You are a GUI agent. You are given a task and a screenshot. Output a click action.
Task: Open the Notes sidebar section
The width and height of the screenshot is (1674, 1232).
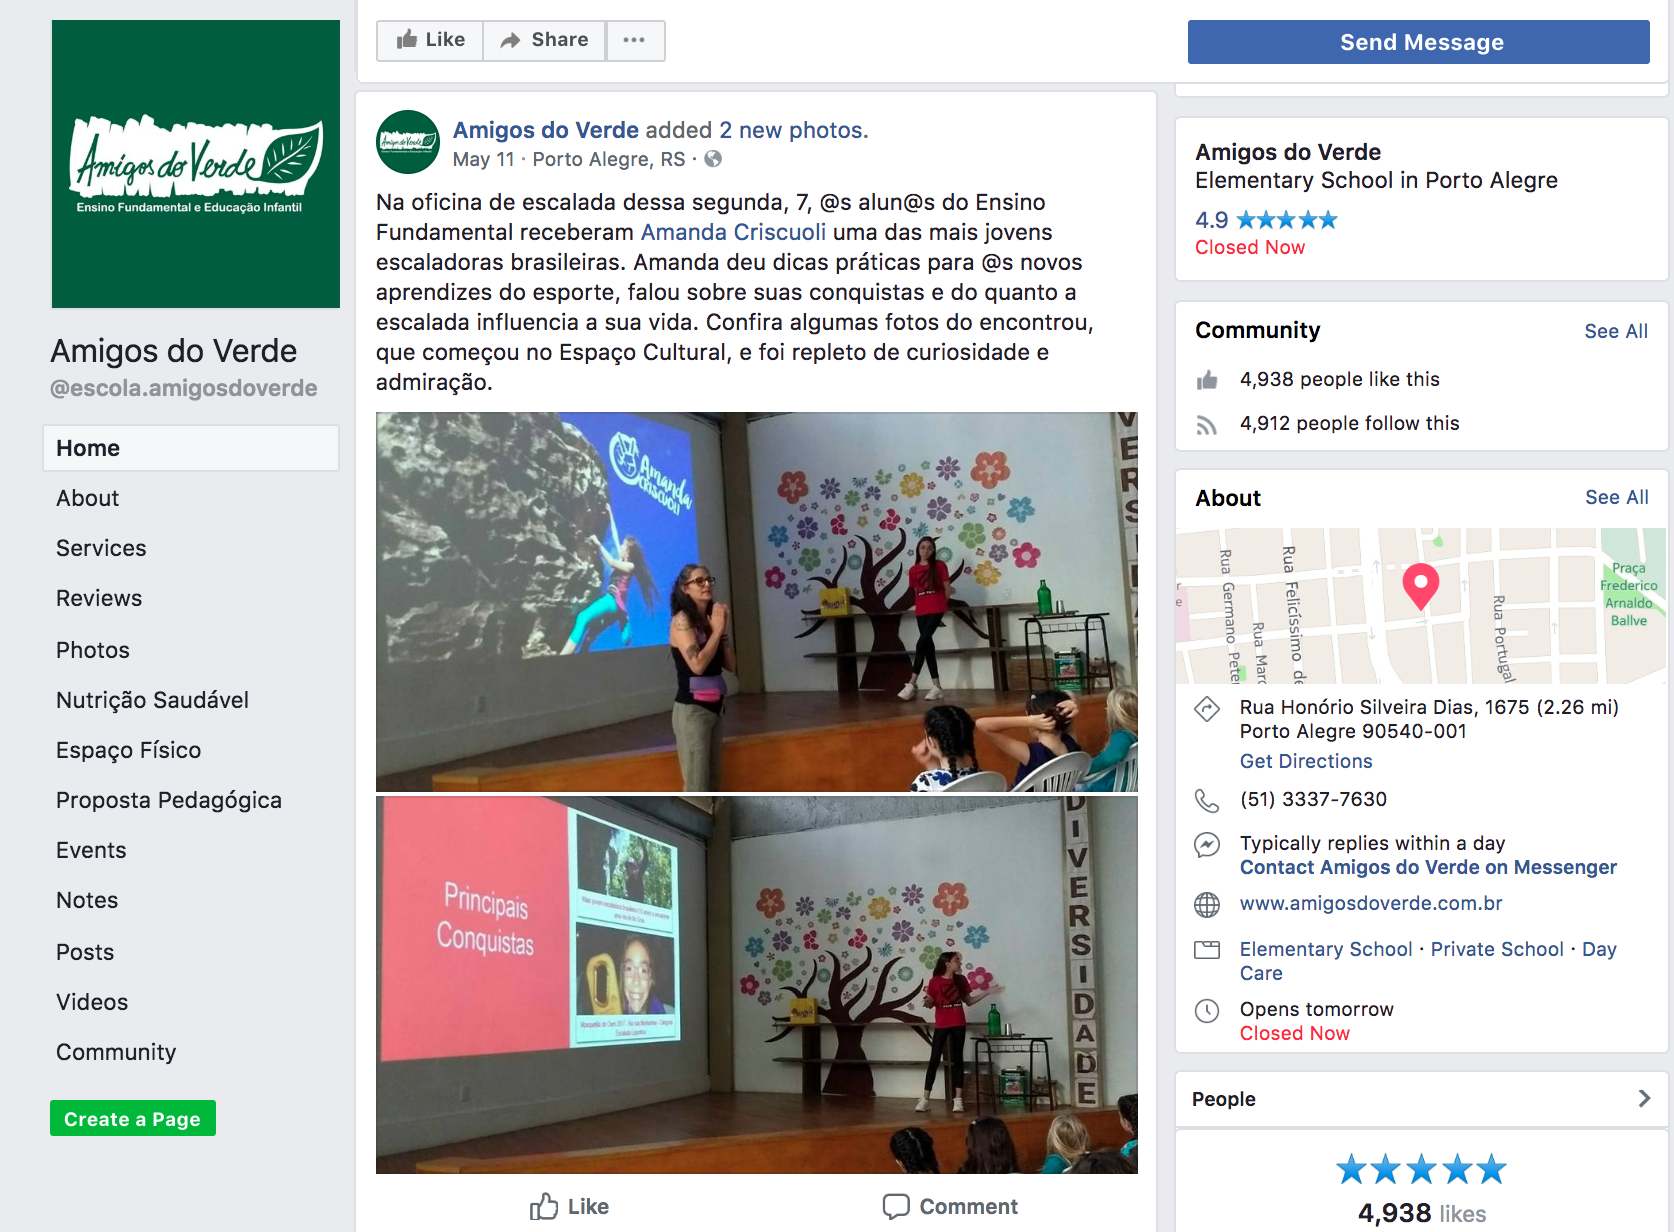(x=87, y=900)
